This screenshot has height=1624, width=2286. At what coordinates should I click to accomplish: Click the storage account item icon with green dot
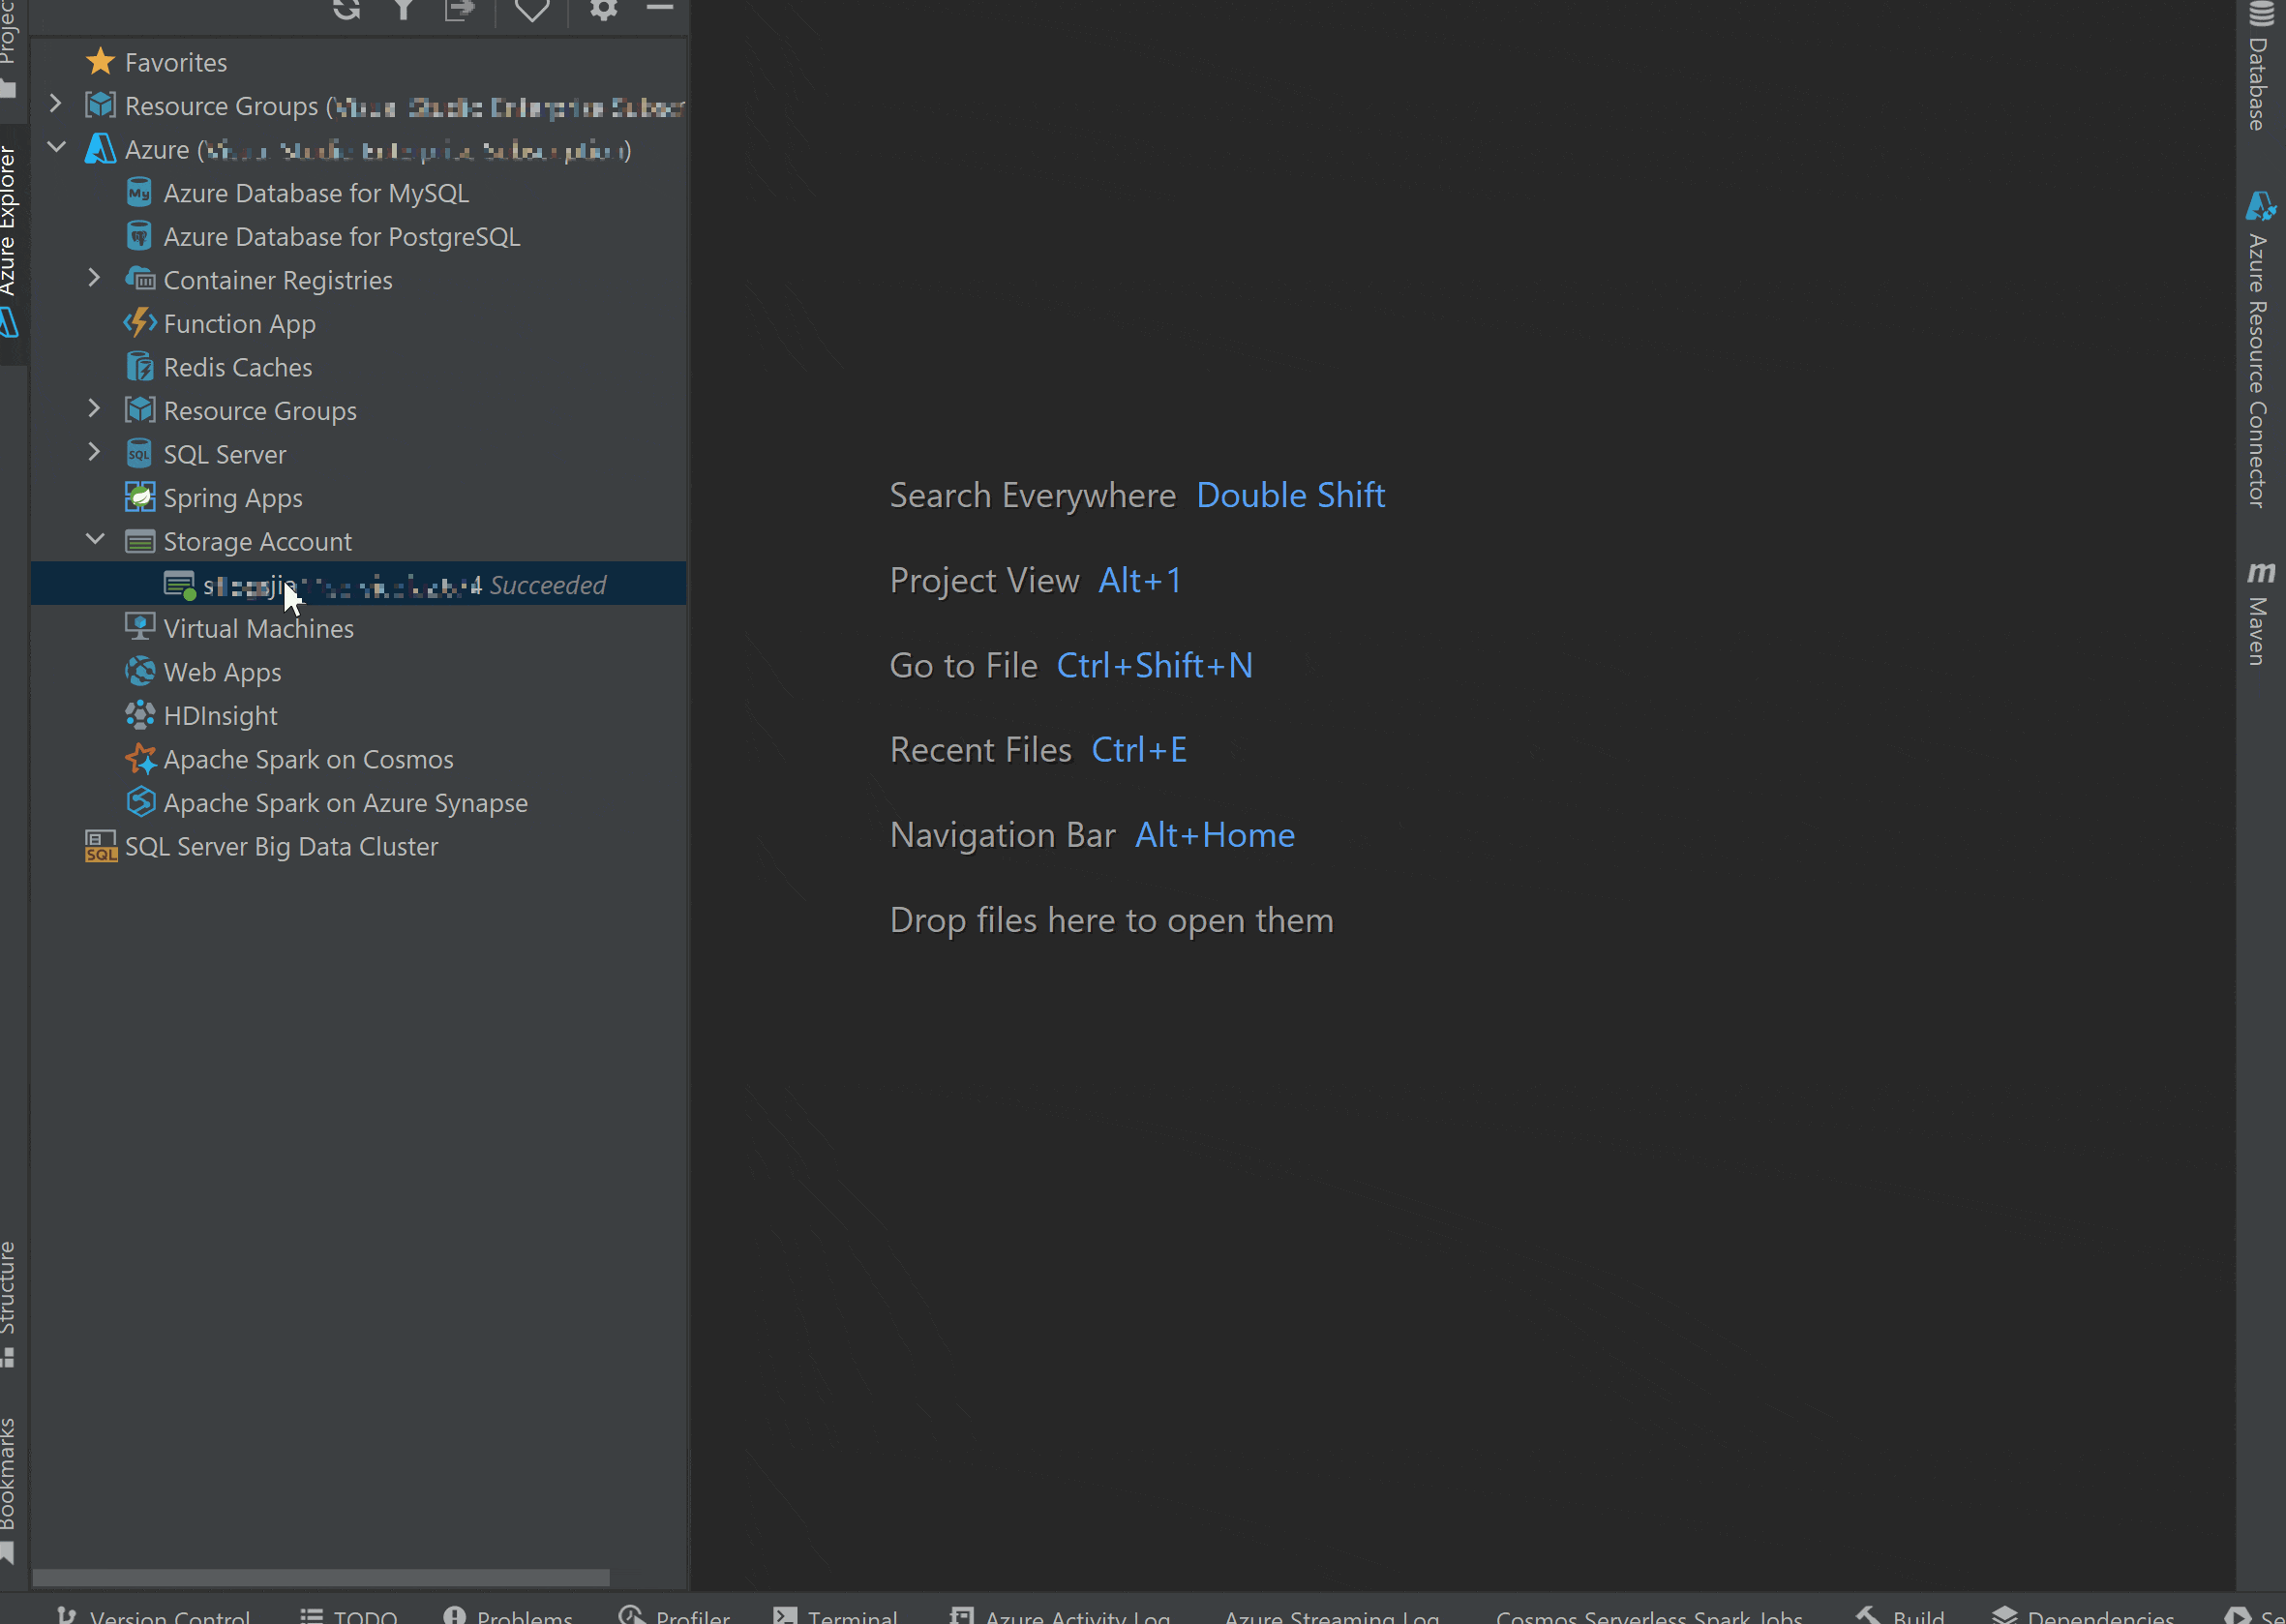pos(180,585)
